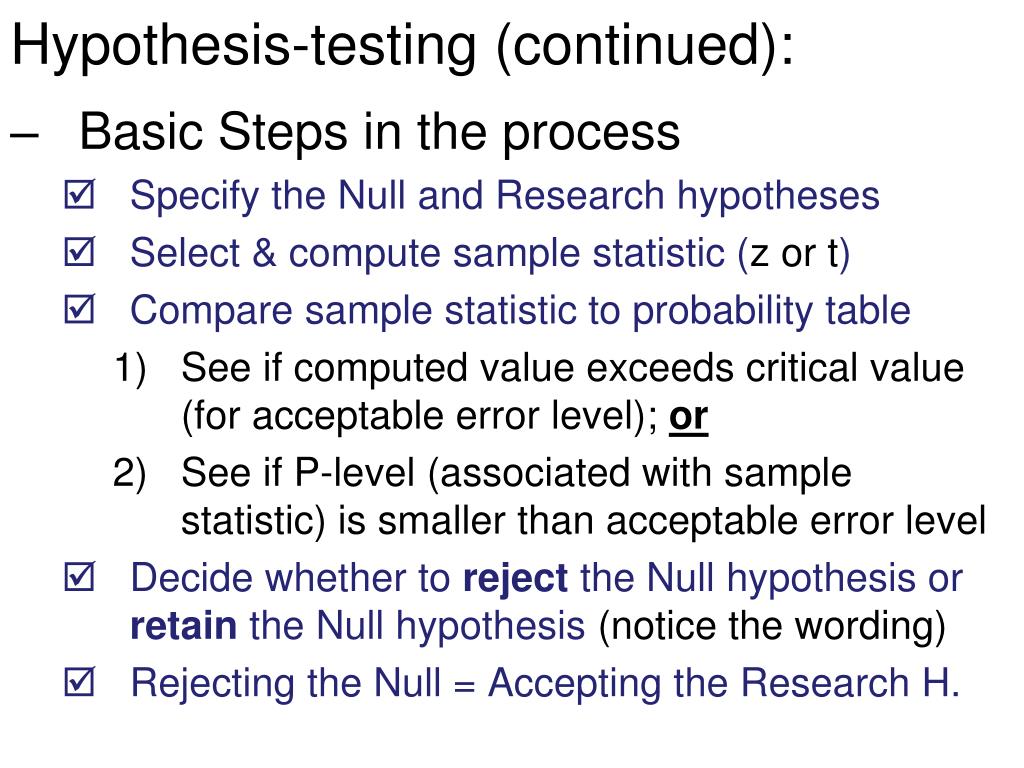Click 'See if computed value exceeds critical value'

(572, 368)
